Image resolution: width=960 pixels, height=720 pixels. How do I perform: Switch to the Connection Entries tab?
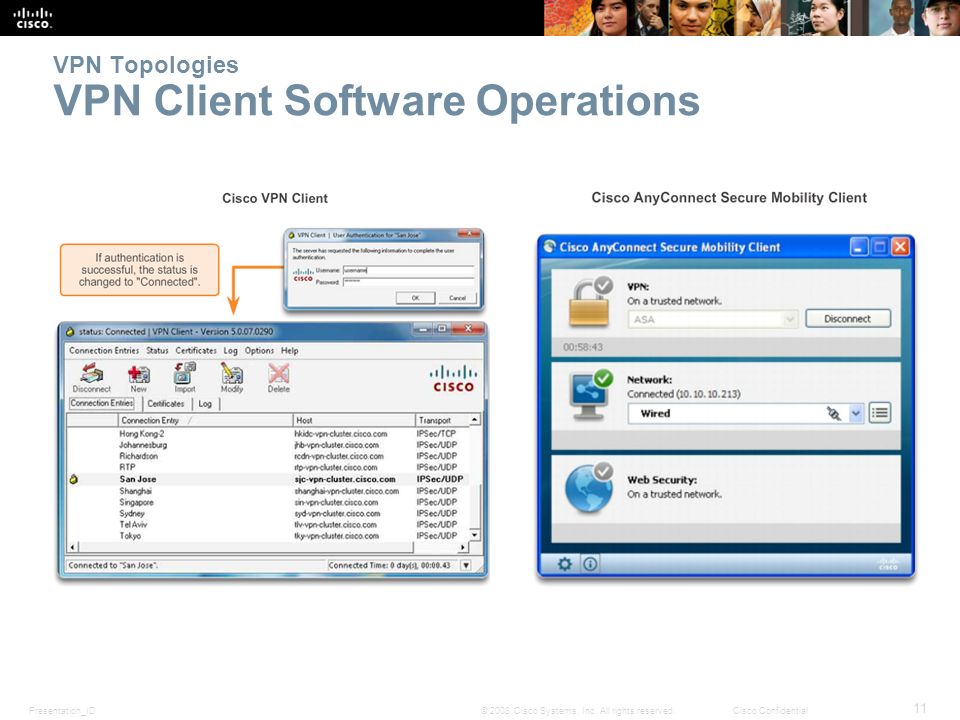point(102,403)
